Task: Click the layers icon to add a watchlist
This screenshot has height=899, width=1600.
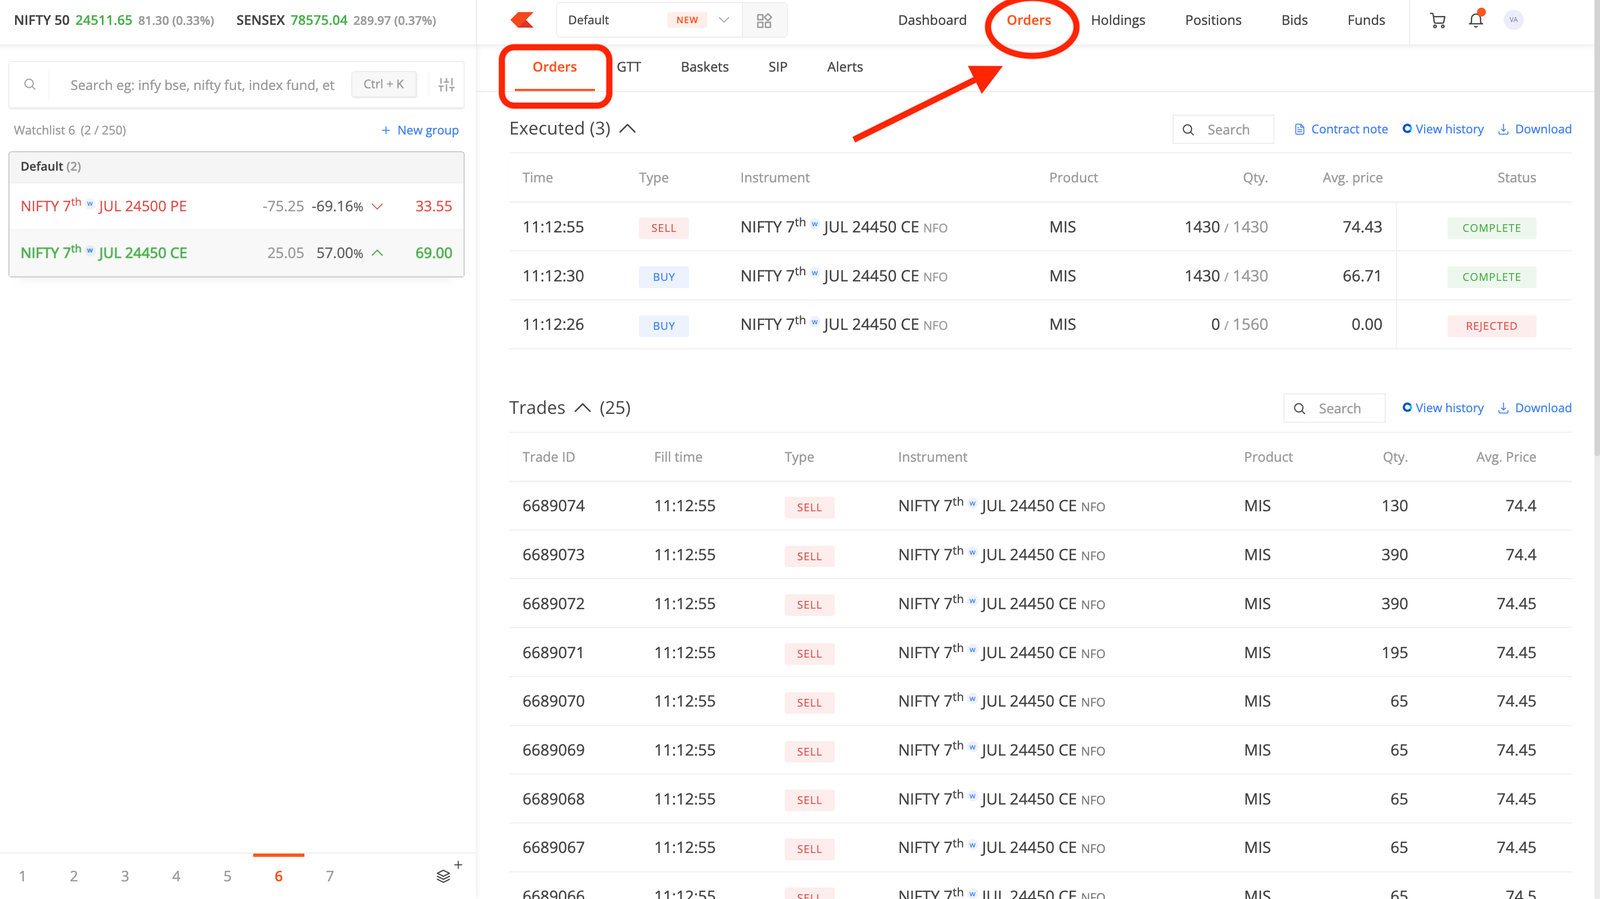Action: (x=445, y=875)
